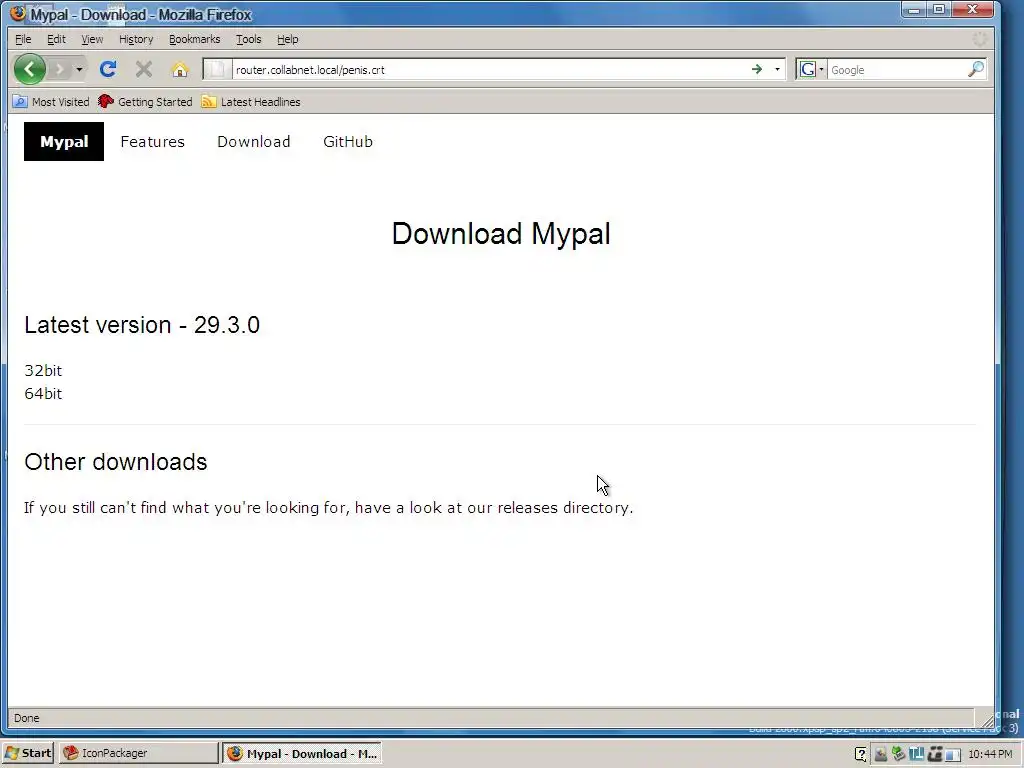This screenshot has width=1024, height=768.
Task: Open the releases directory link
Action: click(x=564, y=507)
